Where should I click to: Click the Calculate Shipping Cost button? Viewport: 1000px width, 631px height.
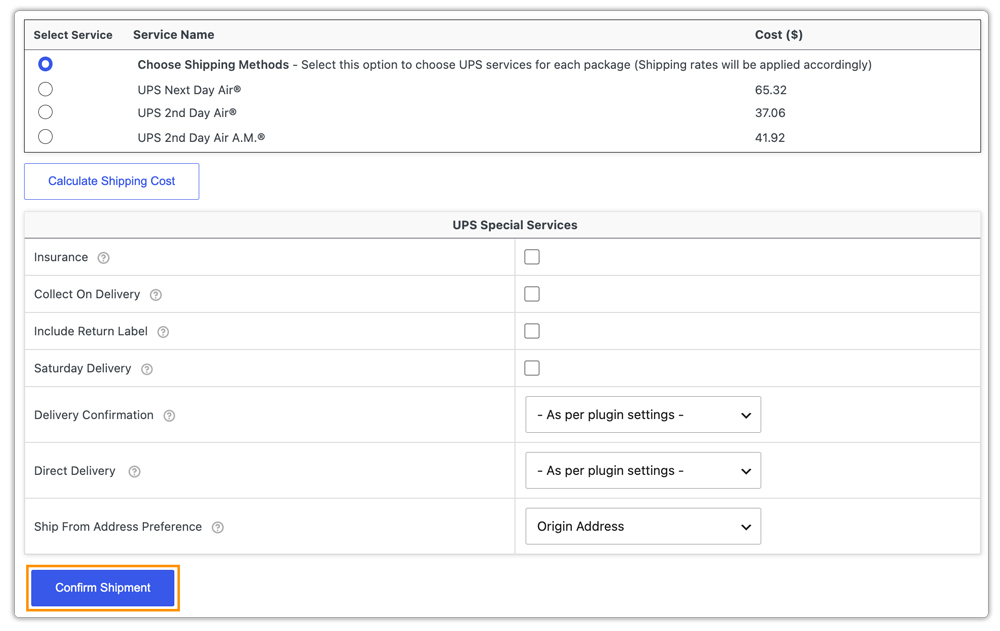(x=112, y=181)
